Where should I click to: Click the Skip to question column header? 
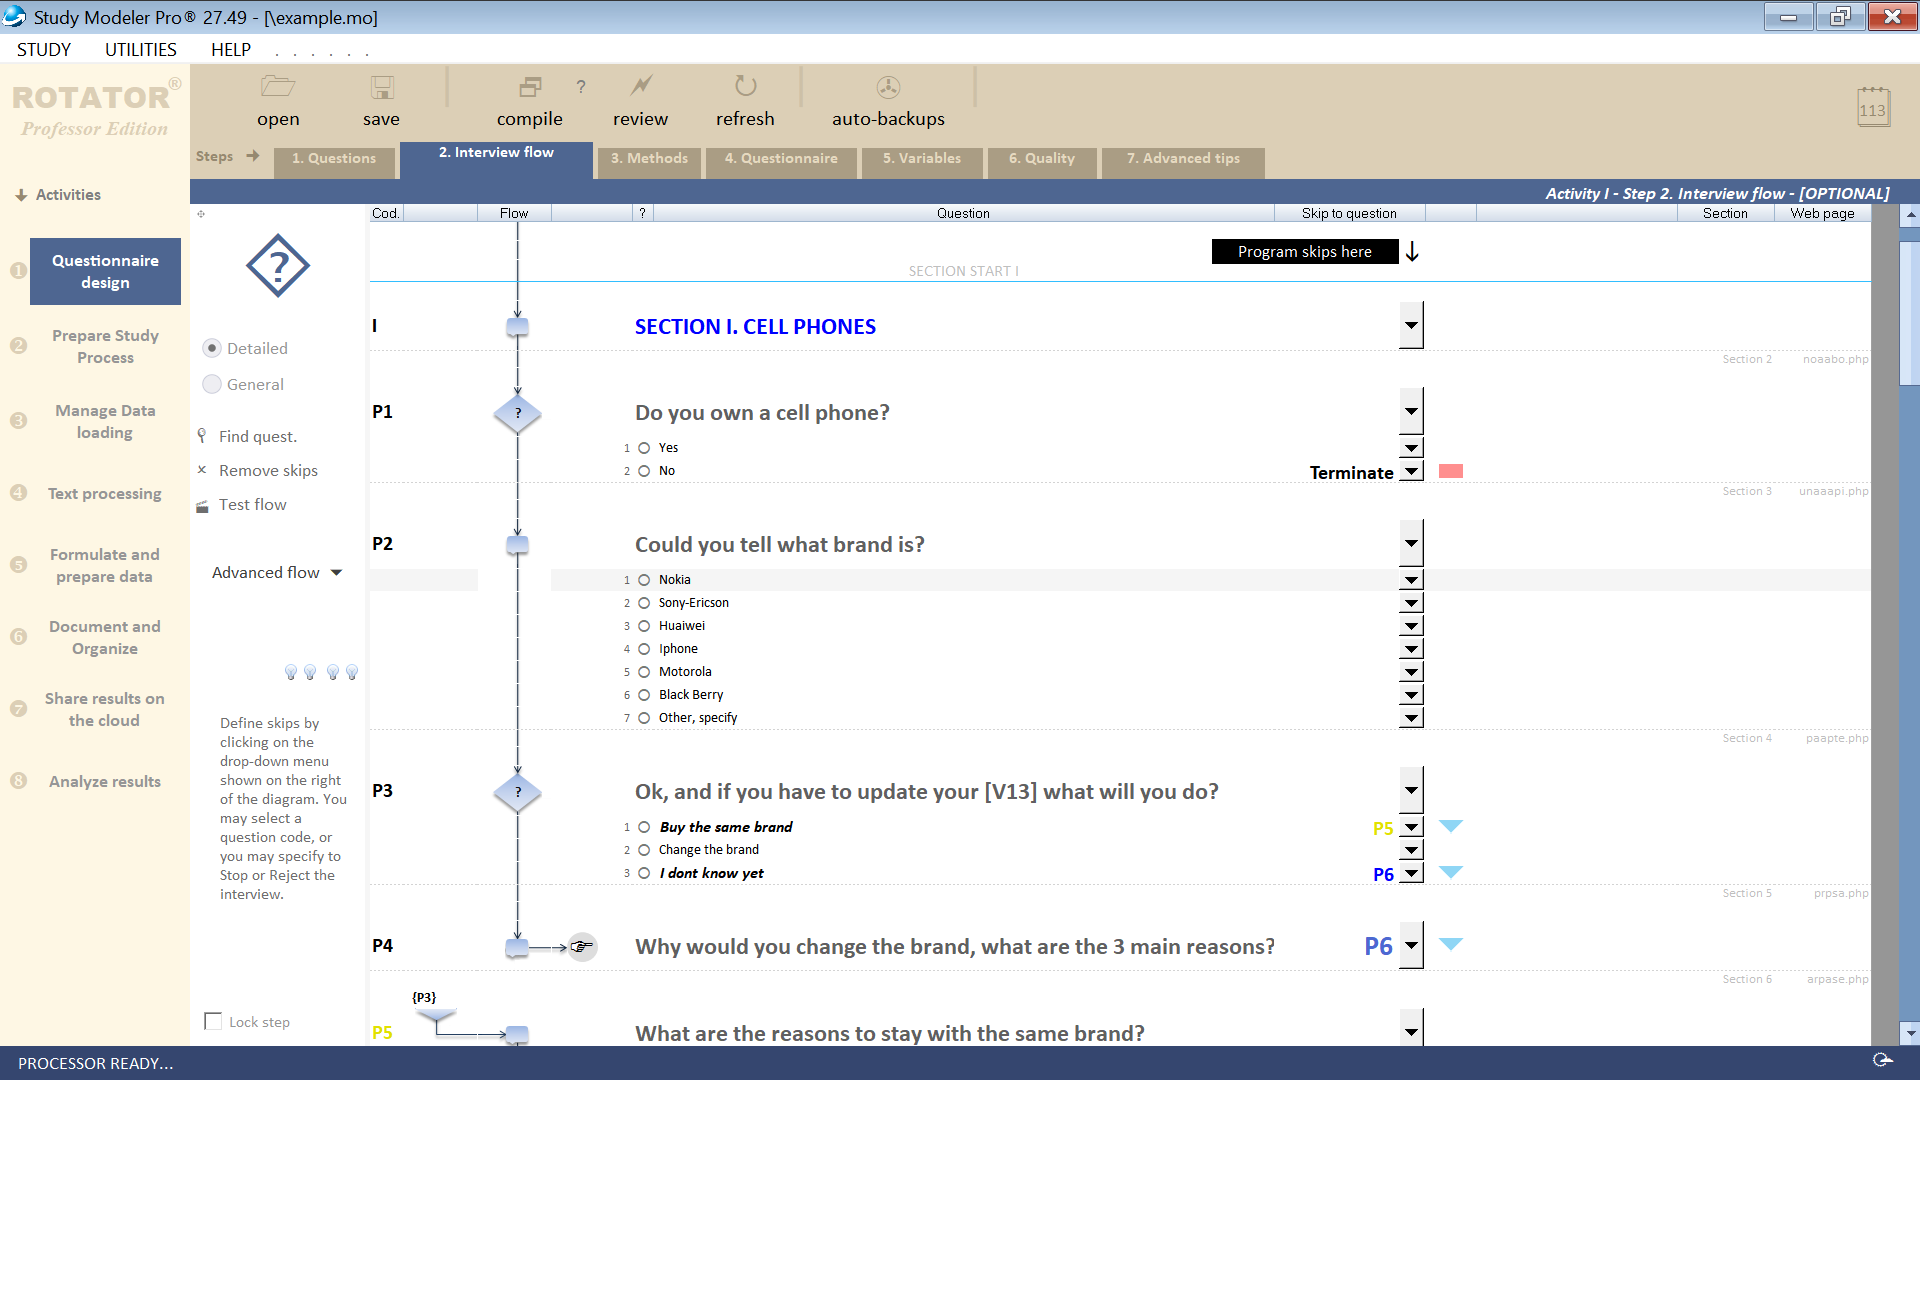1349,213
